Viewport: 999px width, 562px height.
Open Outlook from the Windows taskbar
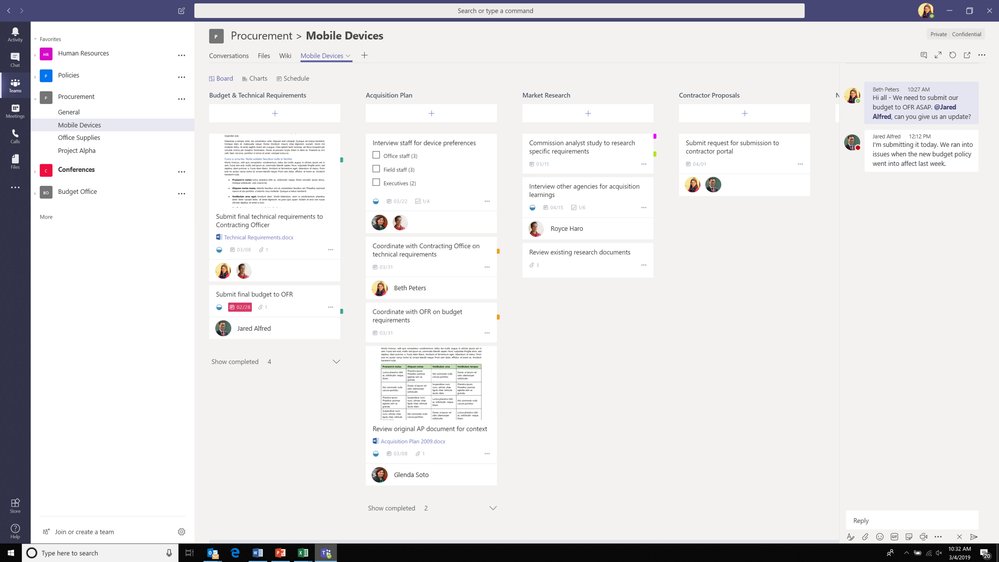(x=213, y=553)
